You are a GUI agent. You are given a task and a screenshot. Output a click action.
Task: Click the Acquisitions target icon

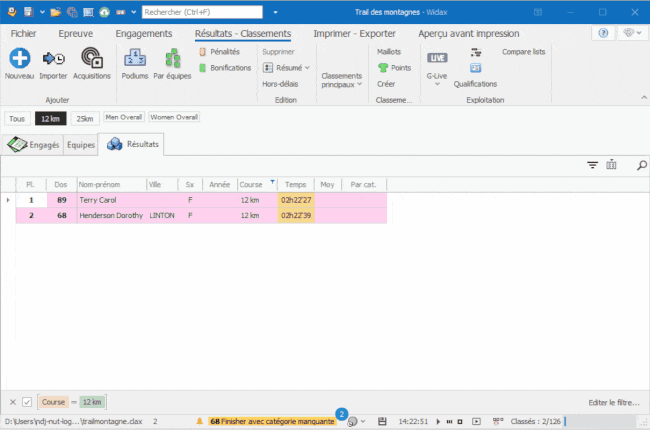[92, 59]
